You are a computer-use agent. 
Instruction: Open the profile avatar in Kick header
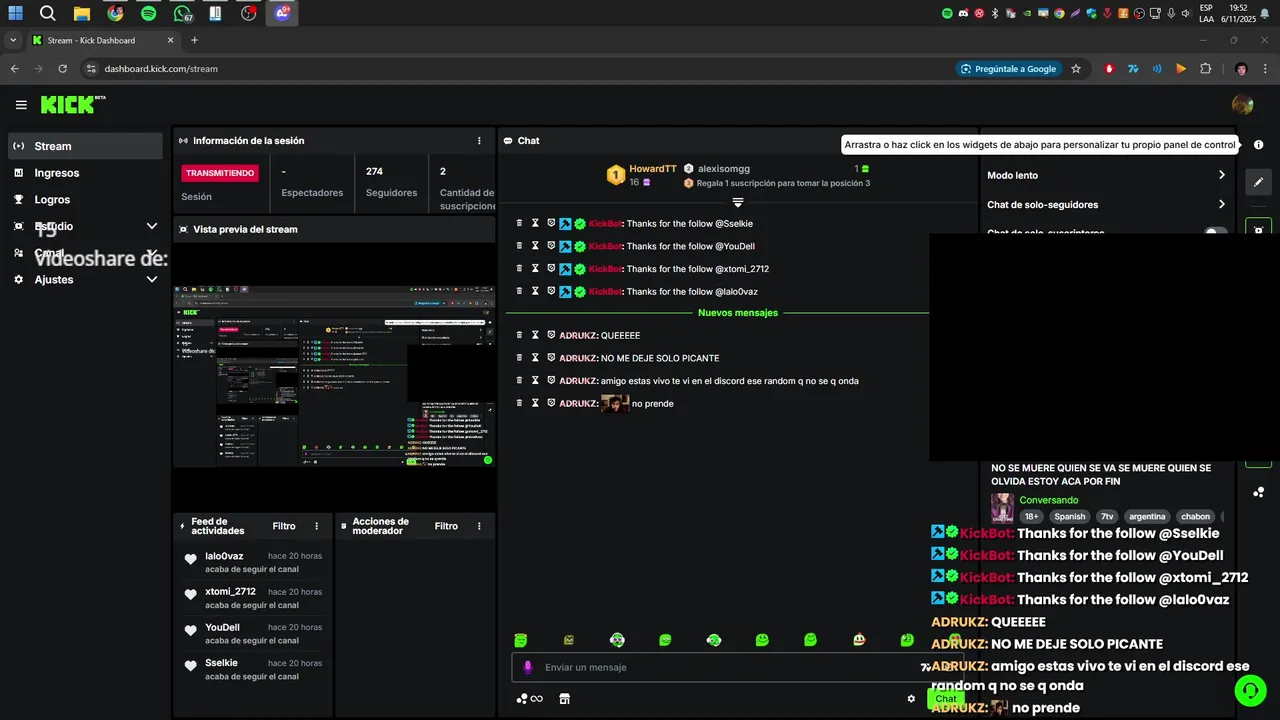click(1242, 105)
